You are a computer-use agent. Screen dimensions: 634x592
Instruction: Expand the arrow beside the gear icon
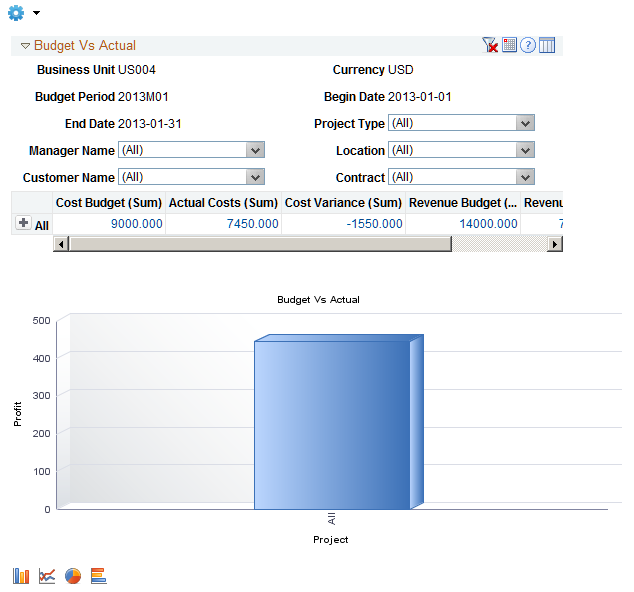click(36, 13)
